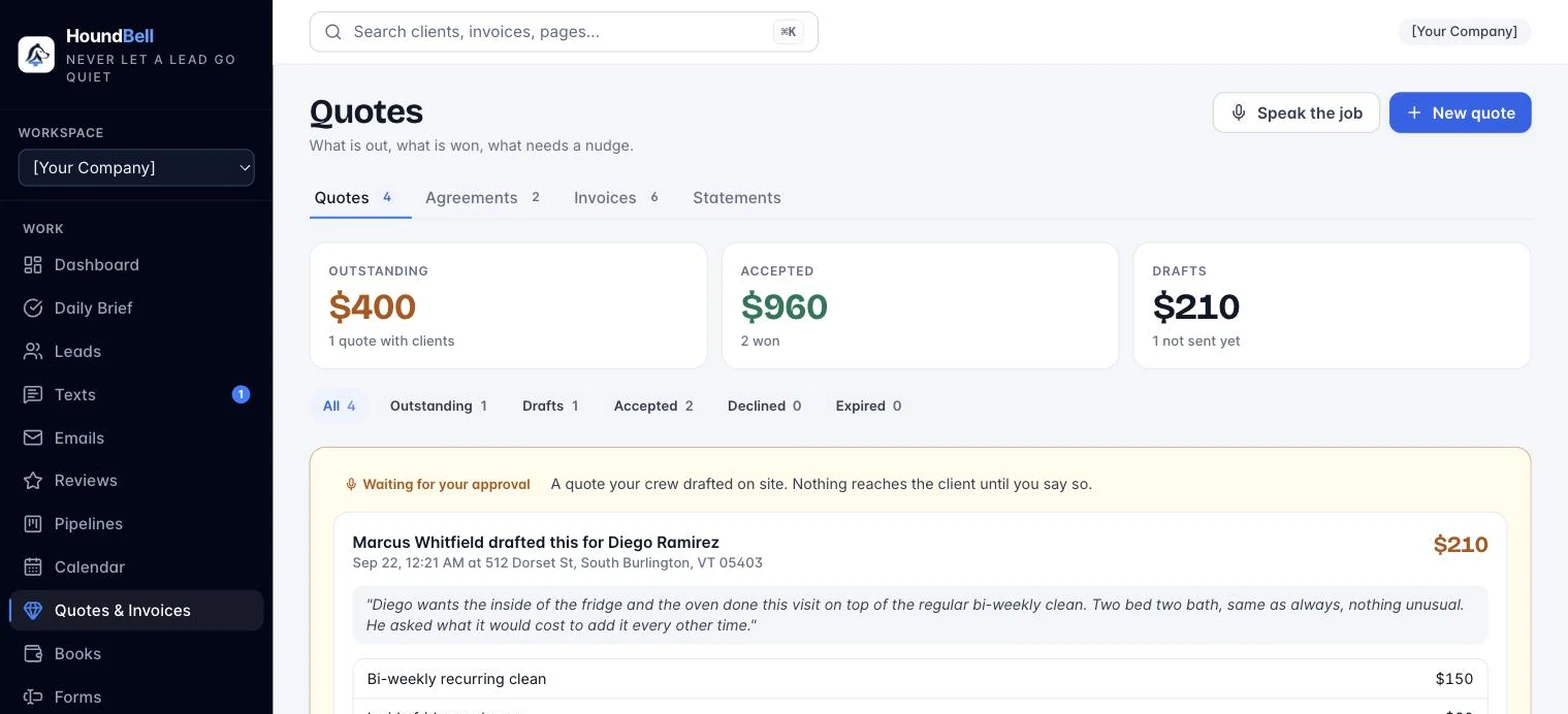Switch to the Invoices tab
The image size is (1568, 714).
point(616,198)
